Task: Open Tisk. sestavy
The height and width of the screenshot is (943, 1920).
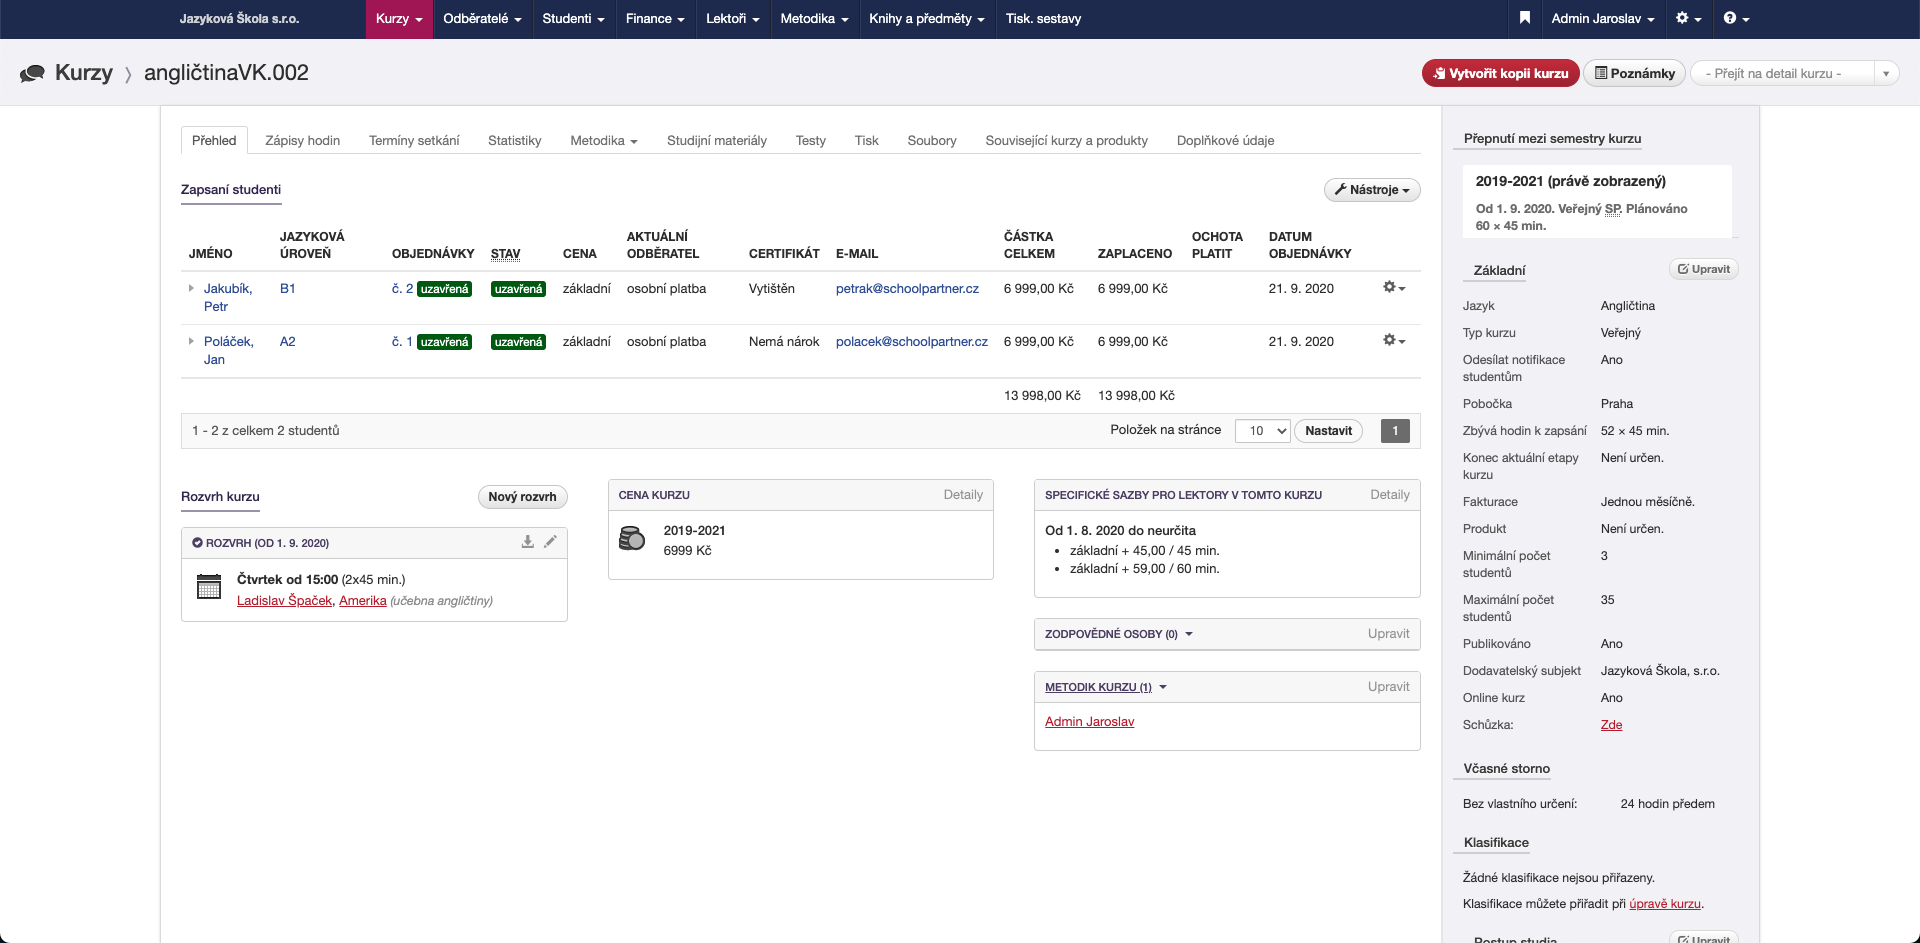Action: tap(1043, 19)
